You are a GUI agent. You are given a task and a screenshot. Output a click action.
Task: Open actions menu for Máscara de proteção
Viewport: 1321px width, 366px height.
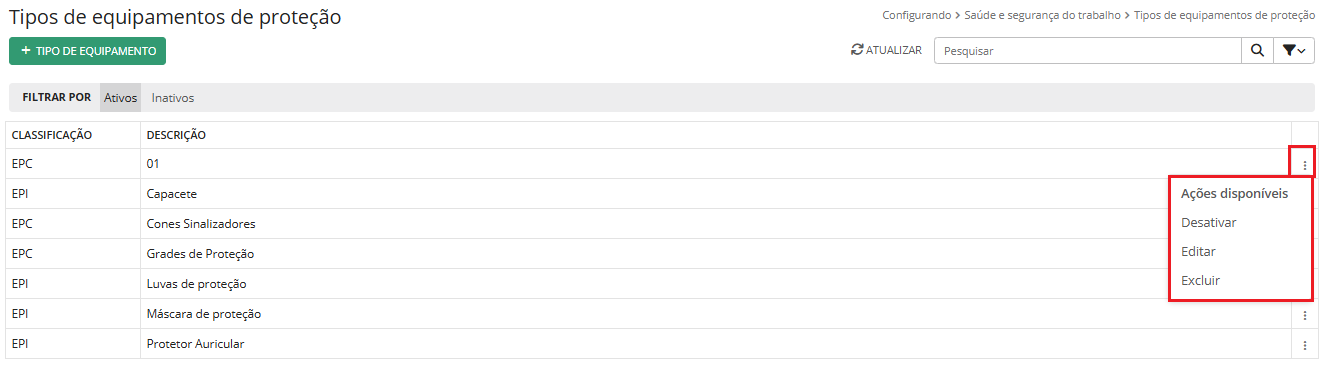(x=1304, y=314)
